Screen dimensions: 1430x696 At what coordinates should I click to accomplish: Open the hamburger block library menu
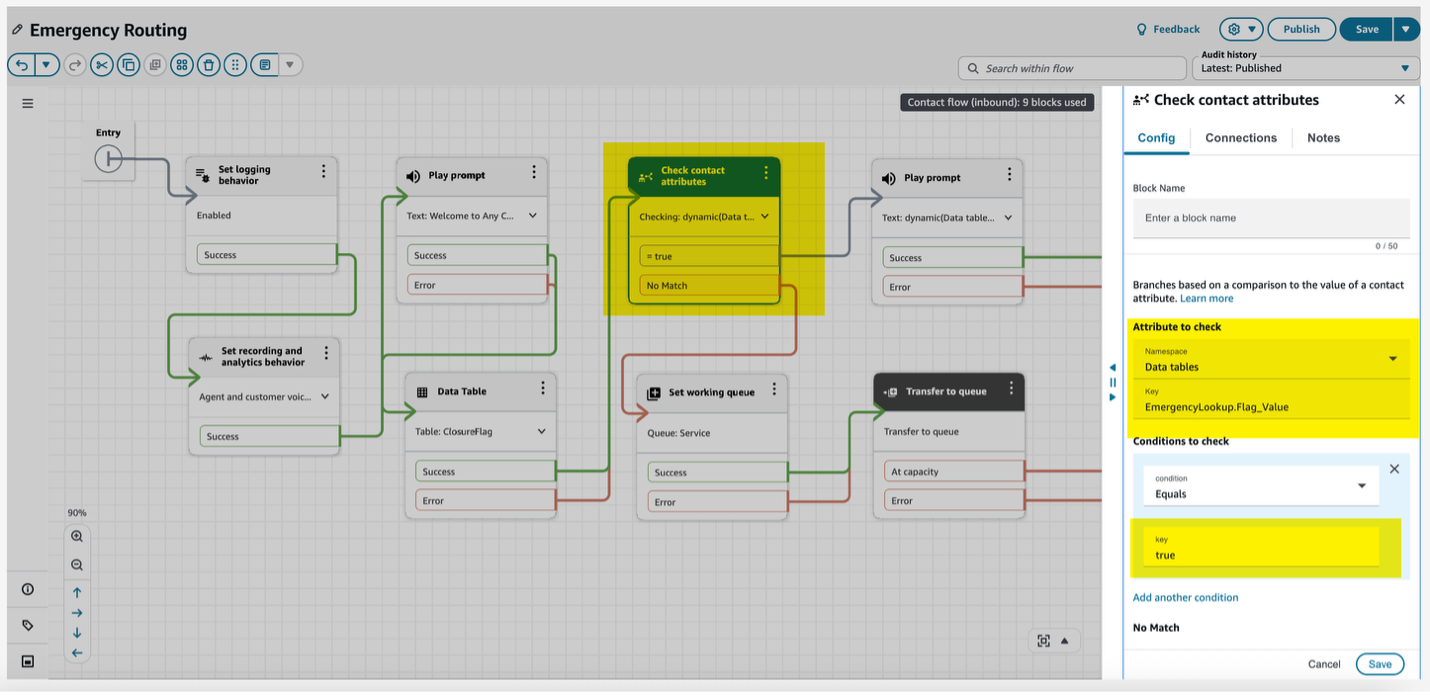28,103
